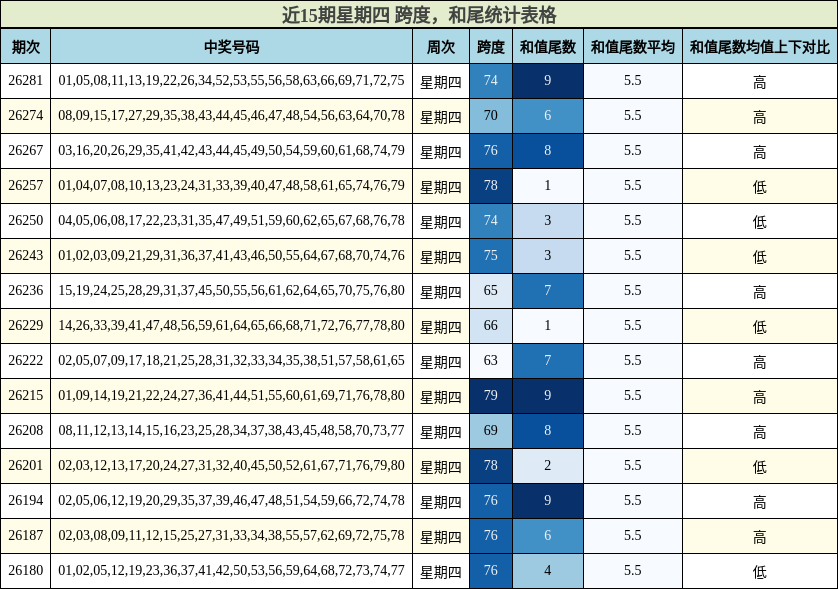The image size is (838, 589).
Task: Click span value 69 in row 26208
Action: pyautogui.click(x=491, y=431)
